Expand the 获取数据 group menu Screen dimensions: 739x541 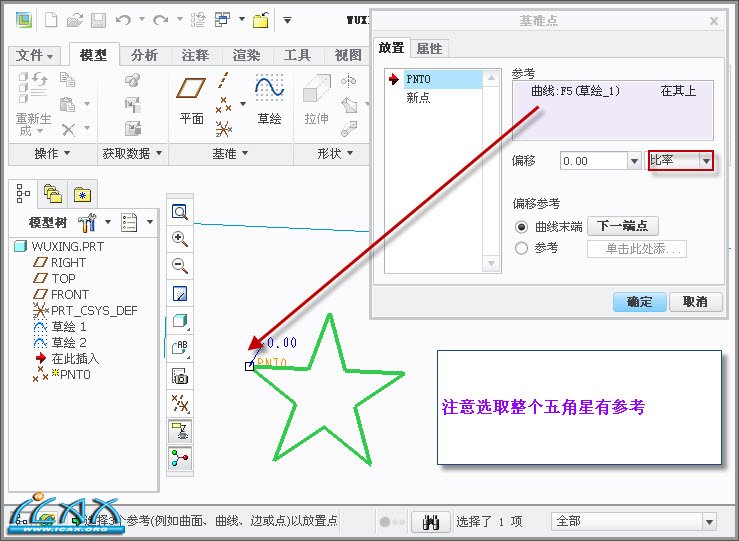(132, 153)
